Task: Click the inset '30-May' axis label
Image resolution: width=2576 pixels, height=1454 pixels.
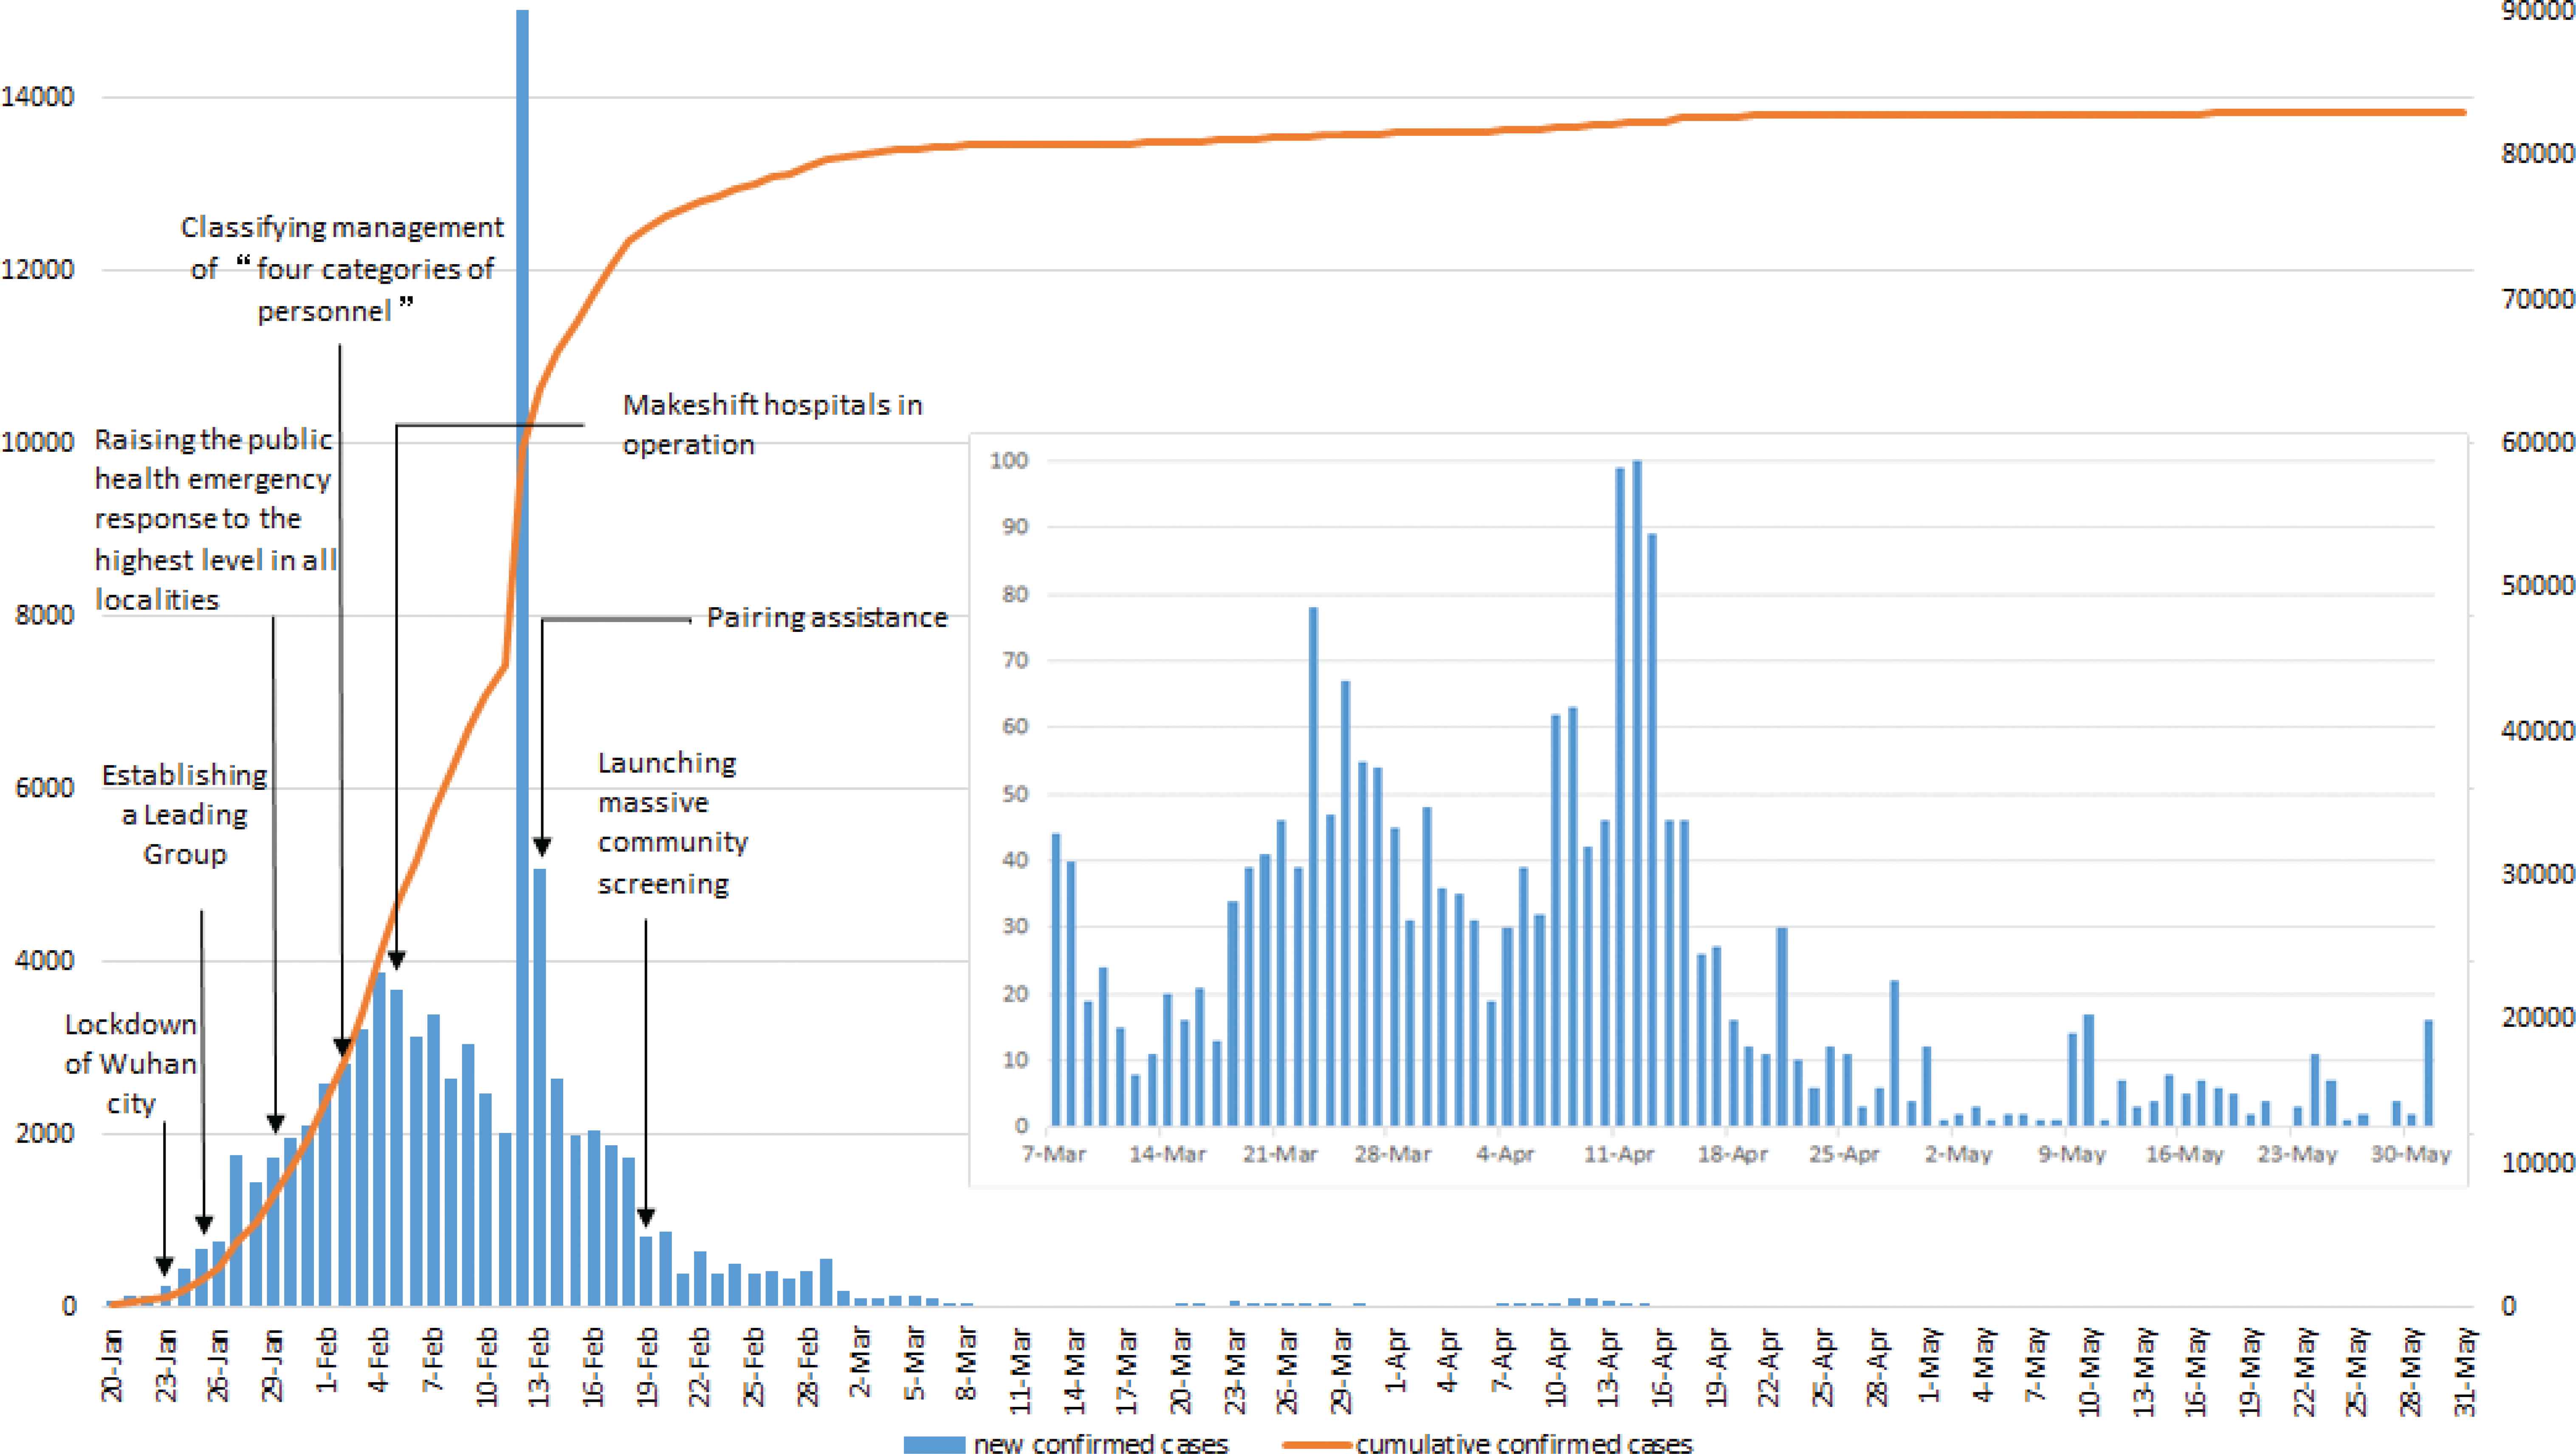Action: coord(2411,1154)
